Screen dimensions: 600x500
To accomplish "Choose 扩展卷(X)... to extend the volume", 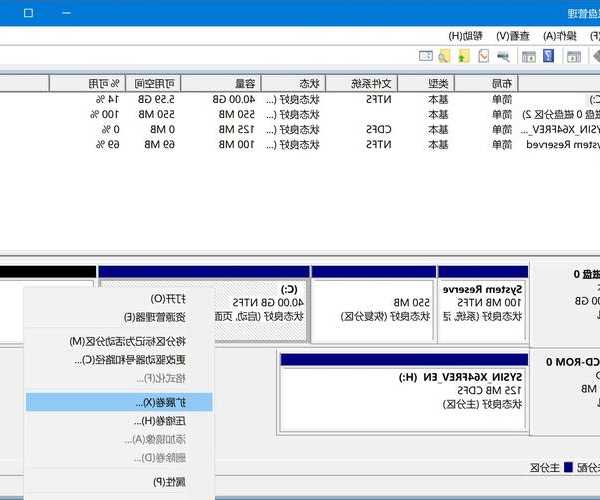I will [x=119, y=402].
